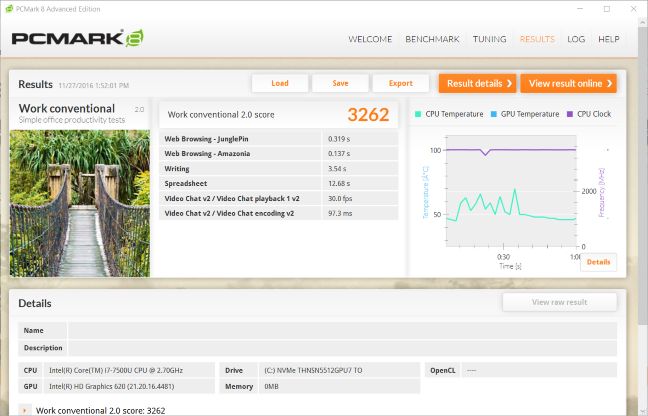Open the Welcome tab

tap(369, 39)
